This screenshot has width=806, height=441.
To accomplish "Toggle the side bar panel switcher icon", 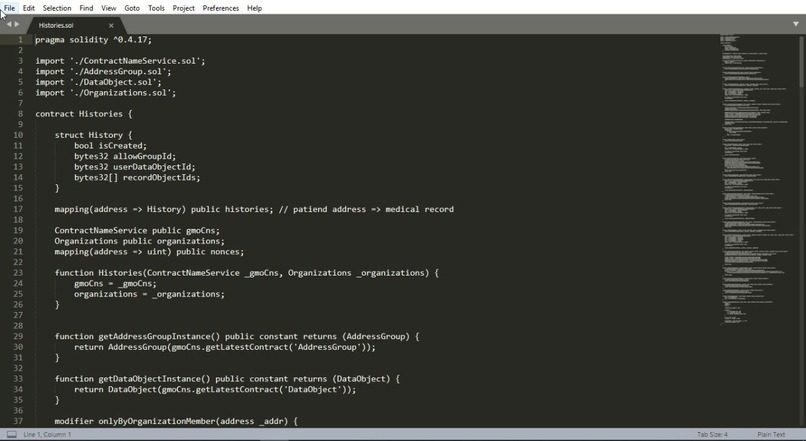I will [11, 434].
